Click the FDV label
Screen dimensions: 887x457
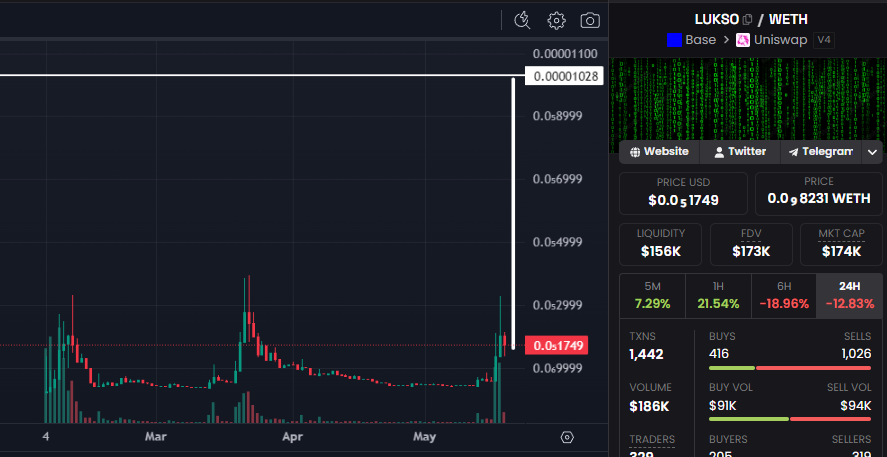751,233
